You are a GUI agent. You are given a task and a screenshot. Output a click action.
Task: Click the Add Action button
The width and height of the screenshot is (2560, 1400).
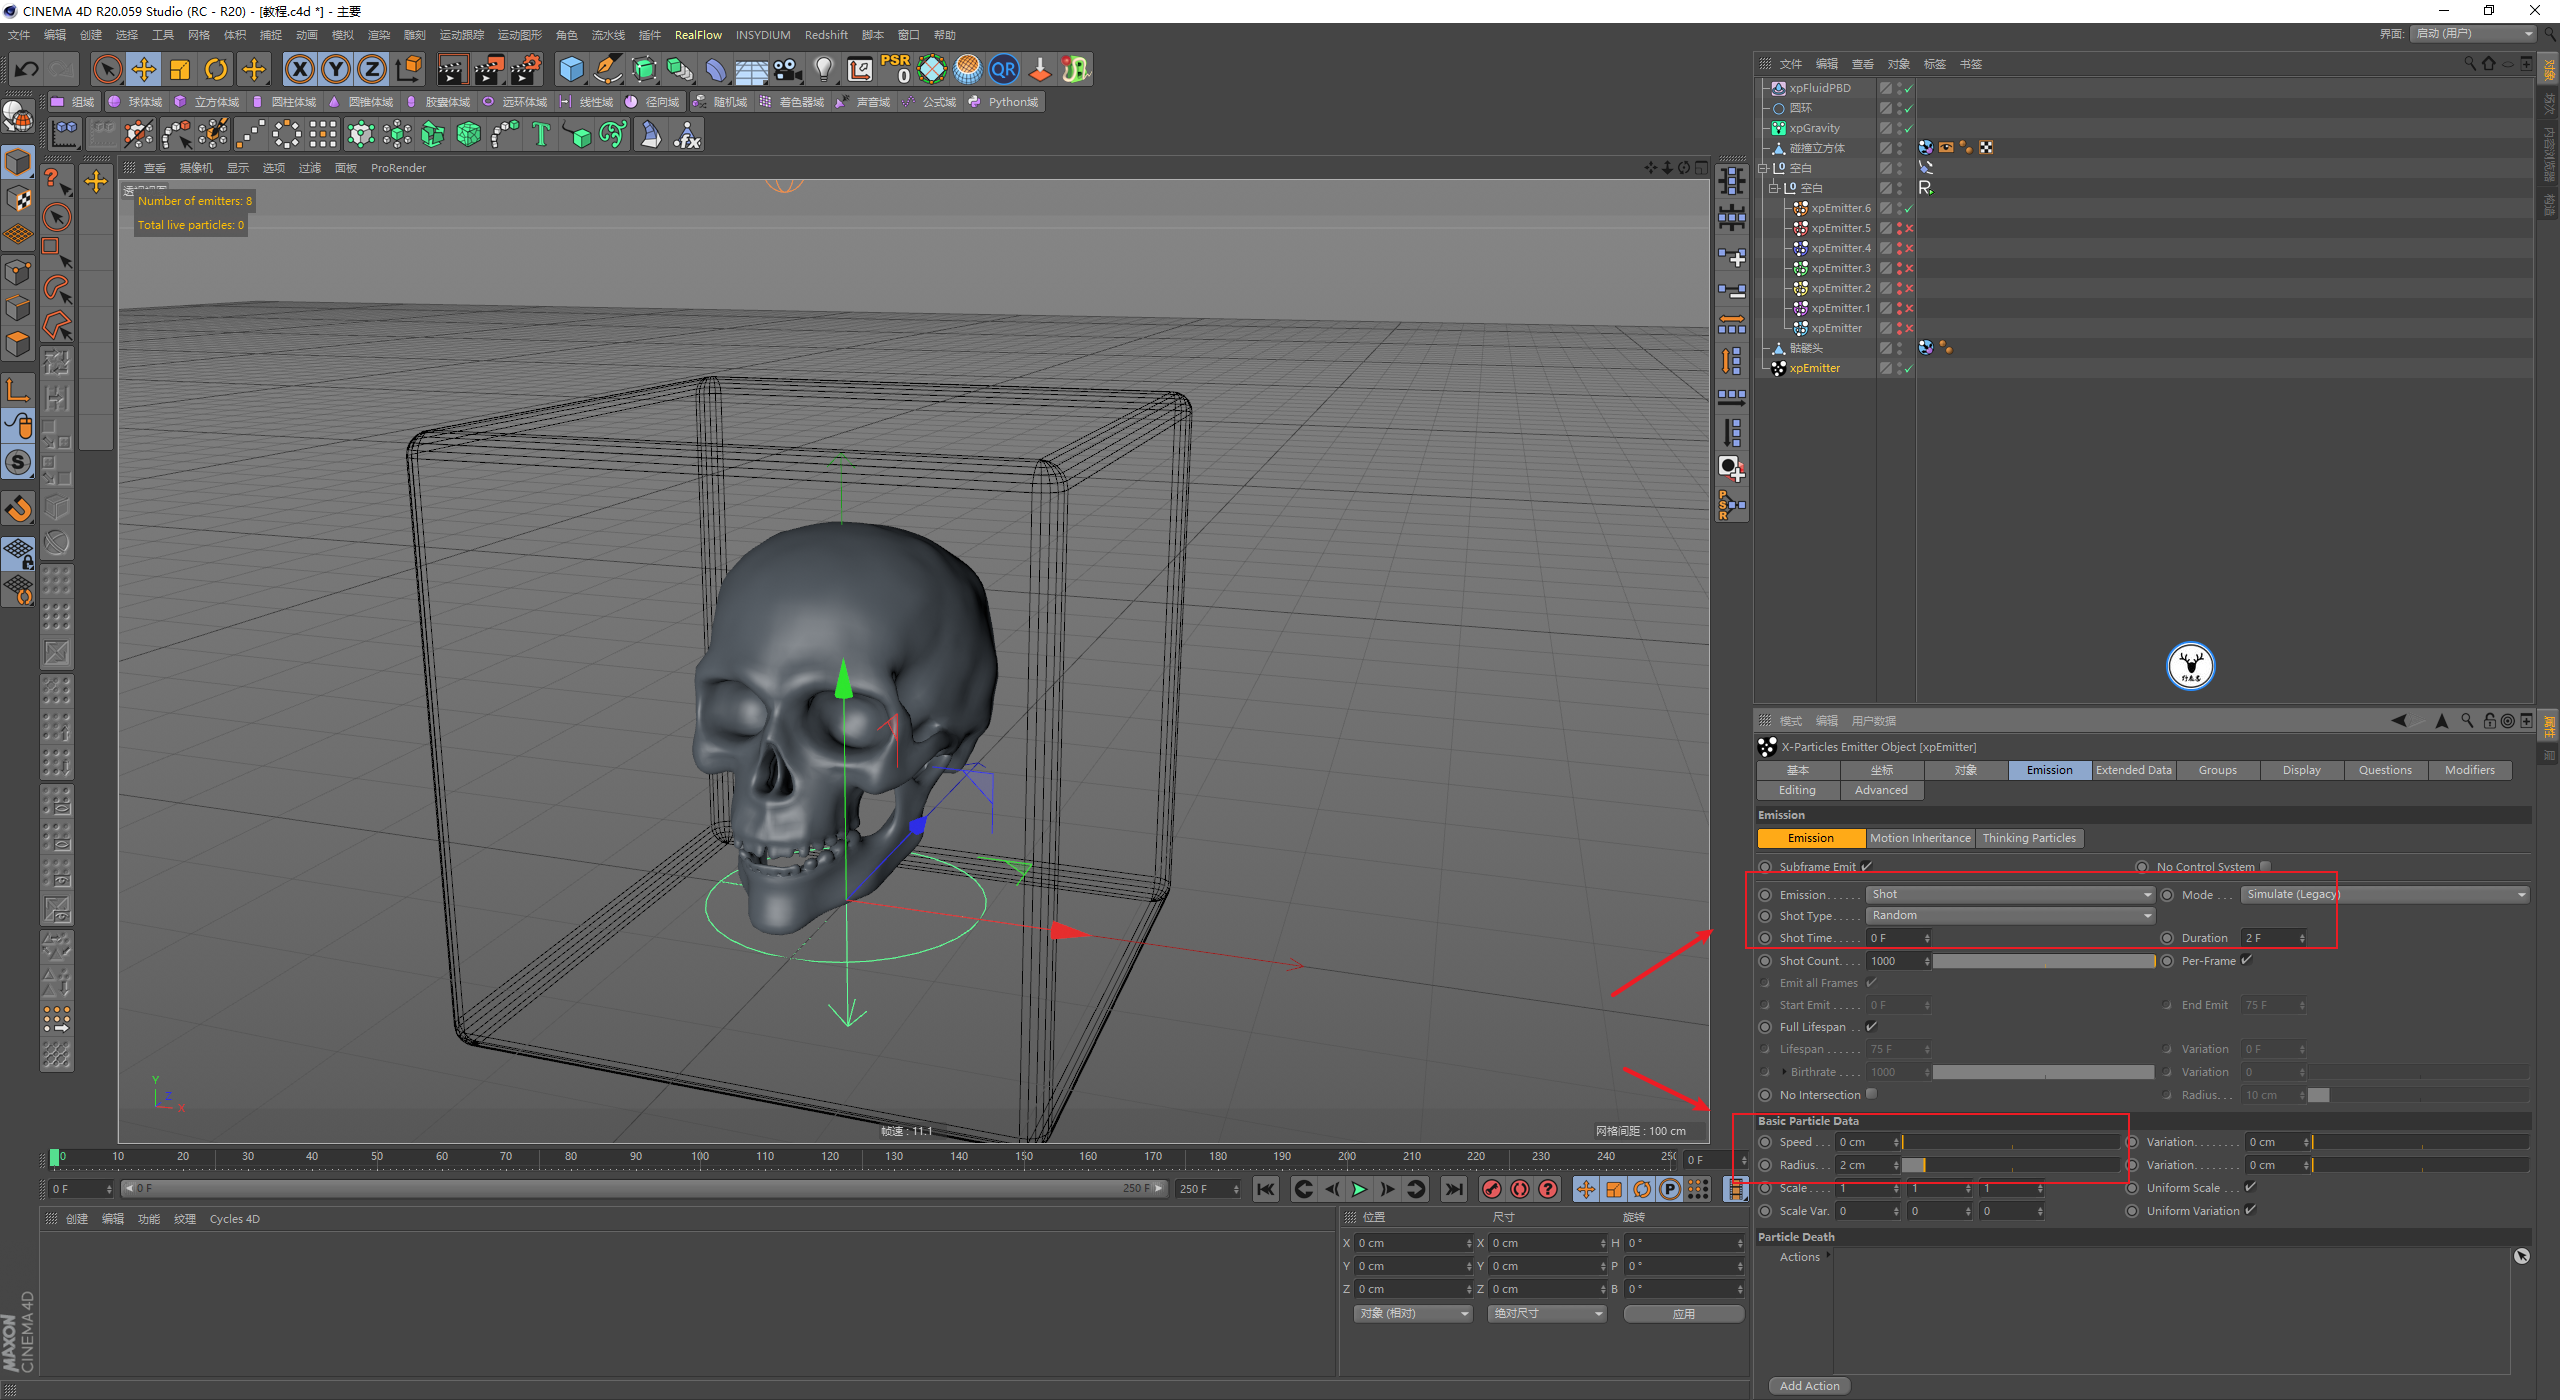tap(1809, 1385)
